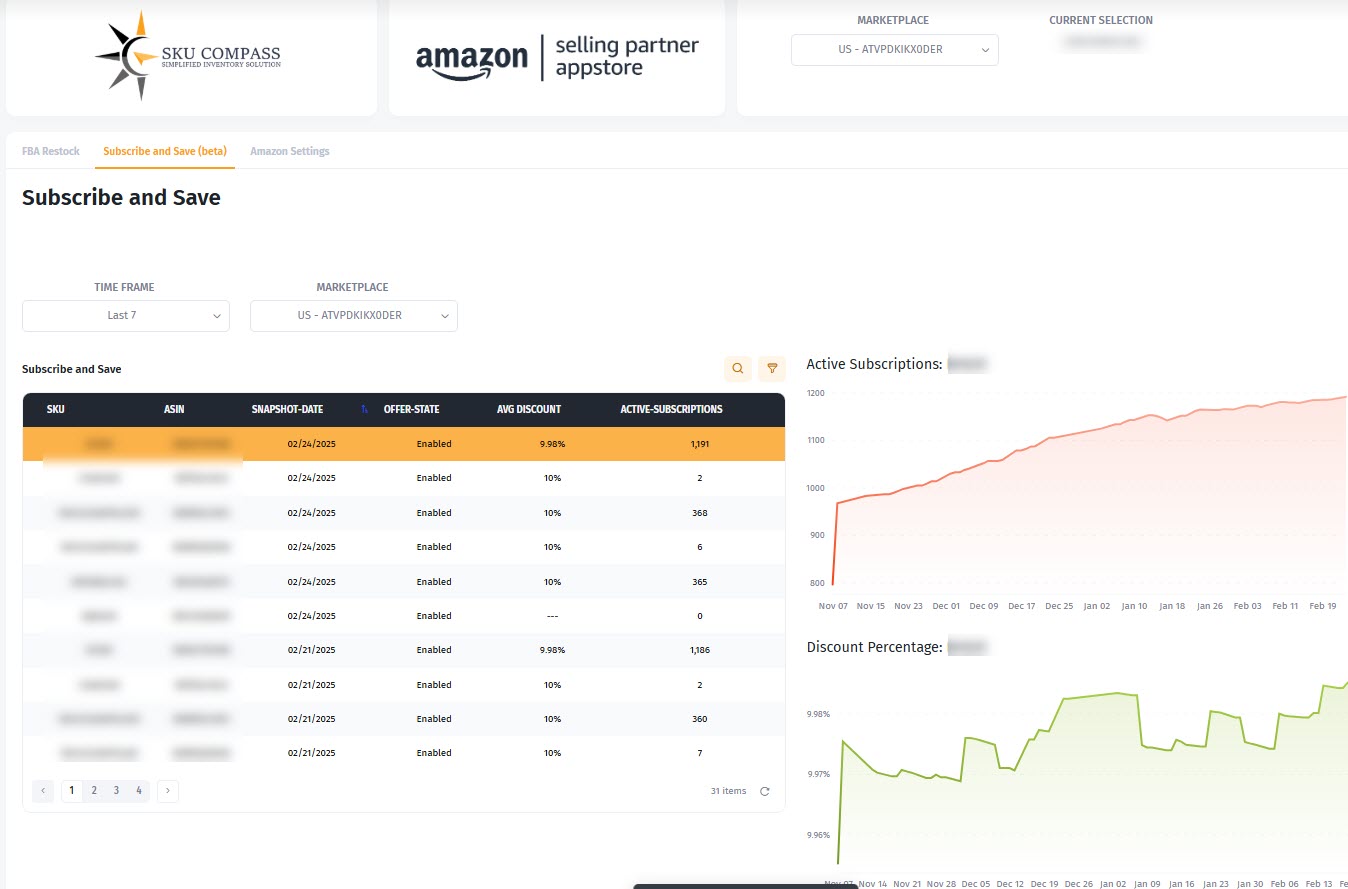The height and width of the screenshot is (889, 1348).
Task: Jump to page 2 of the table
Action: point(94,791)
